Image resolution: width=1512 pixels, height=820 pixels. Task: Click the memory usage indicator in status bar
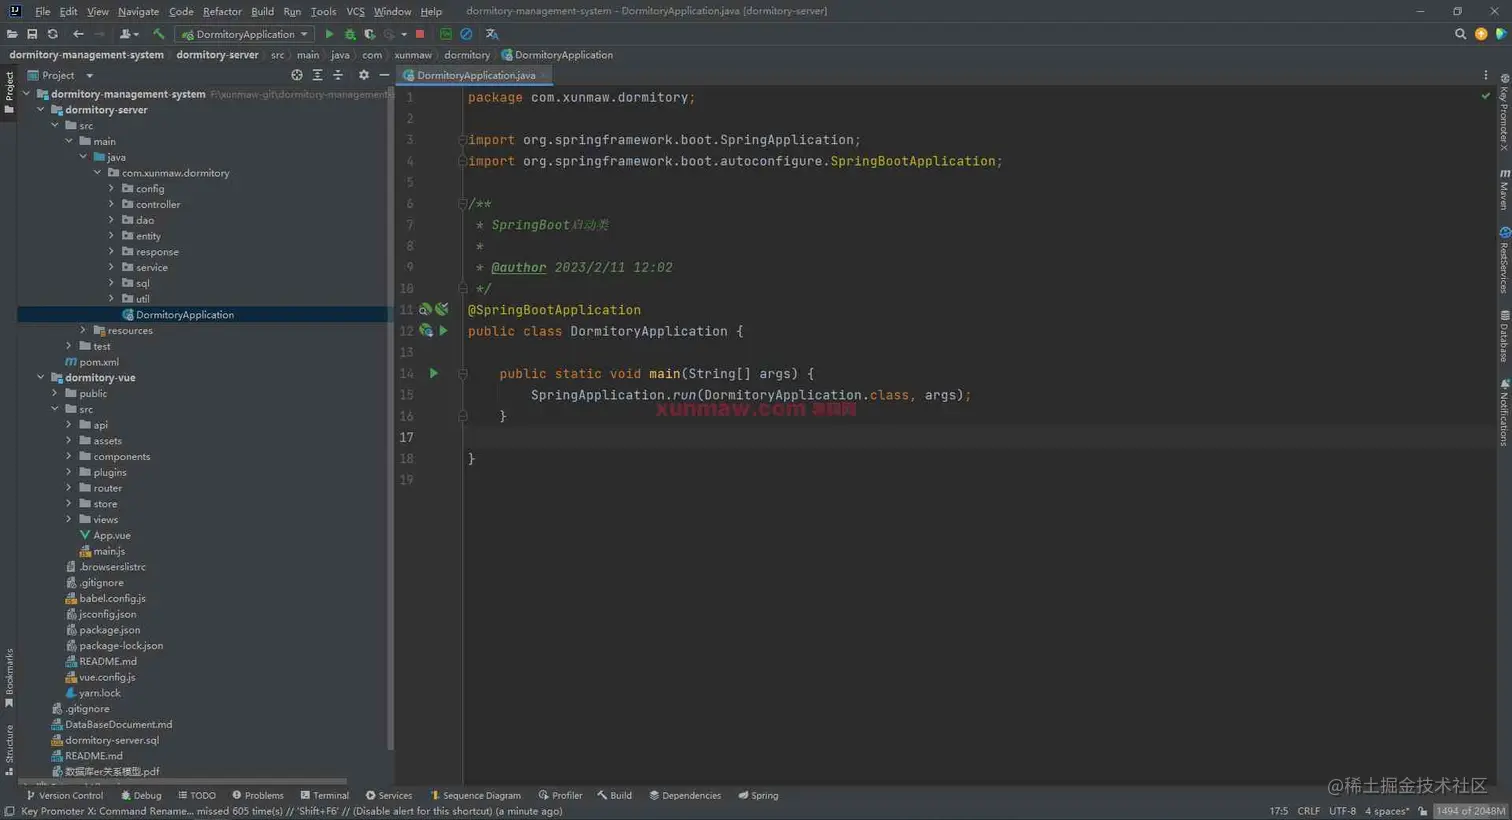1470,811
